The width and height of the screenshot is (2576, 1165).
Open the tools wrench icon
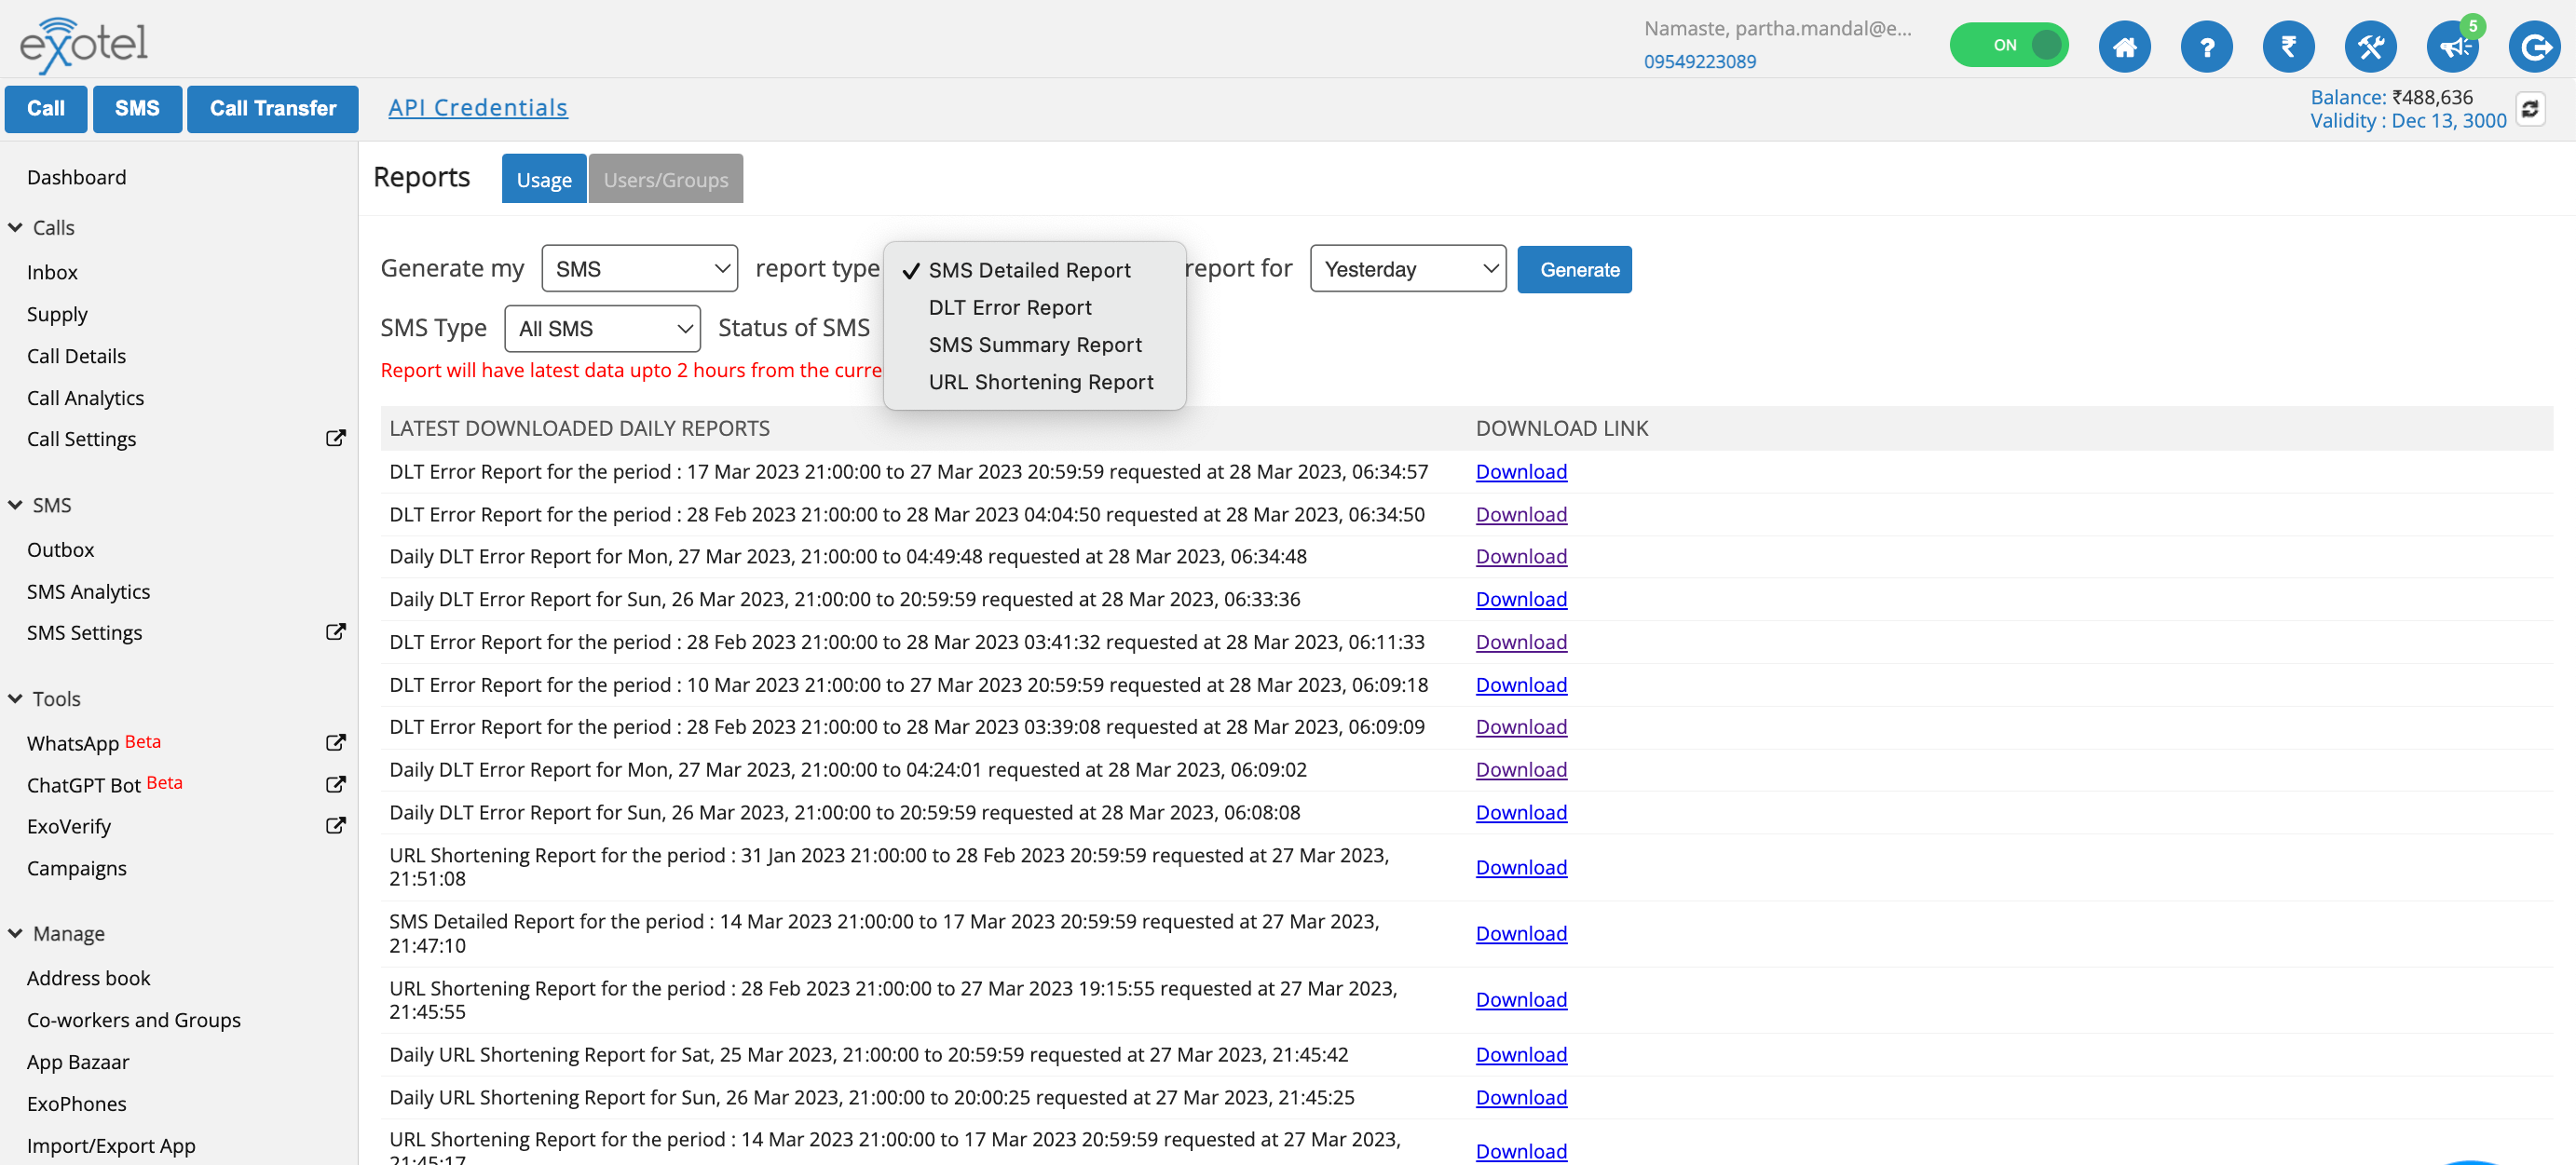coord(2370,46)
